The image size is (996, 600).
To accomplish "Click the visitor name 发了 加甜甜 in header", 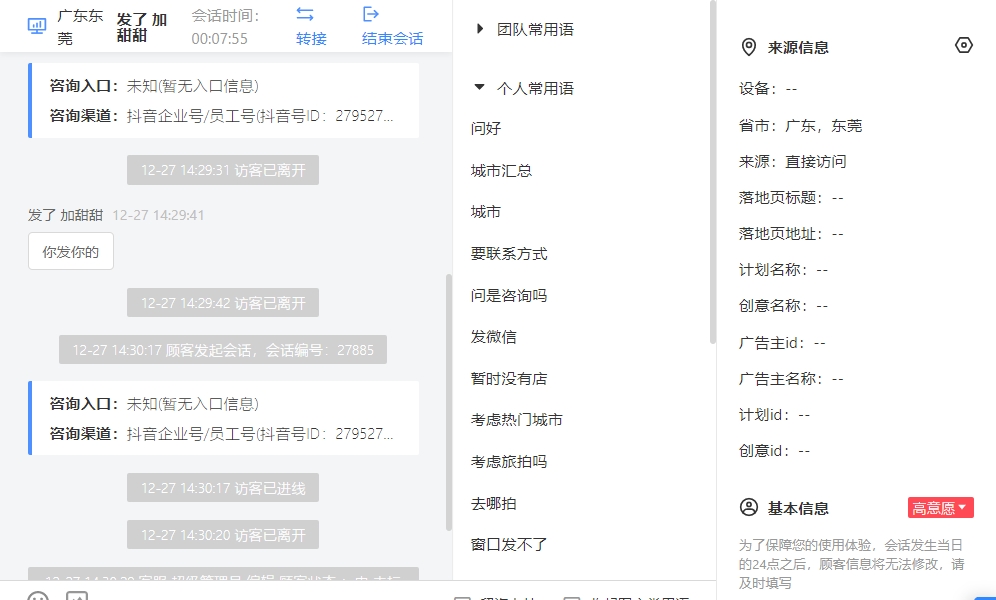I will pyautogui.click(x=142, y=27).
